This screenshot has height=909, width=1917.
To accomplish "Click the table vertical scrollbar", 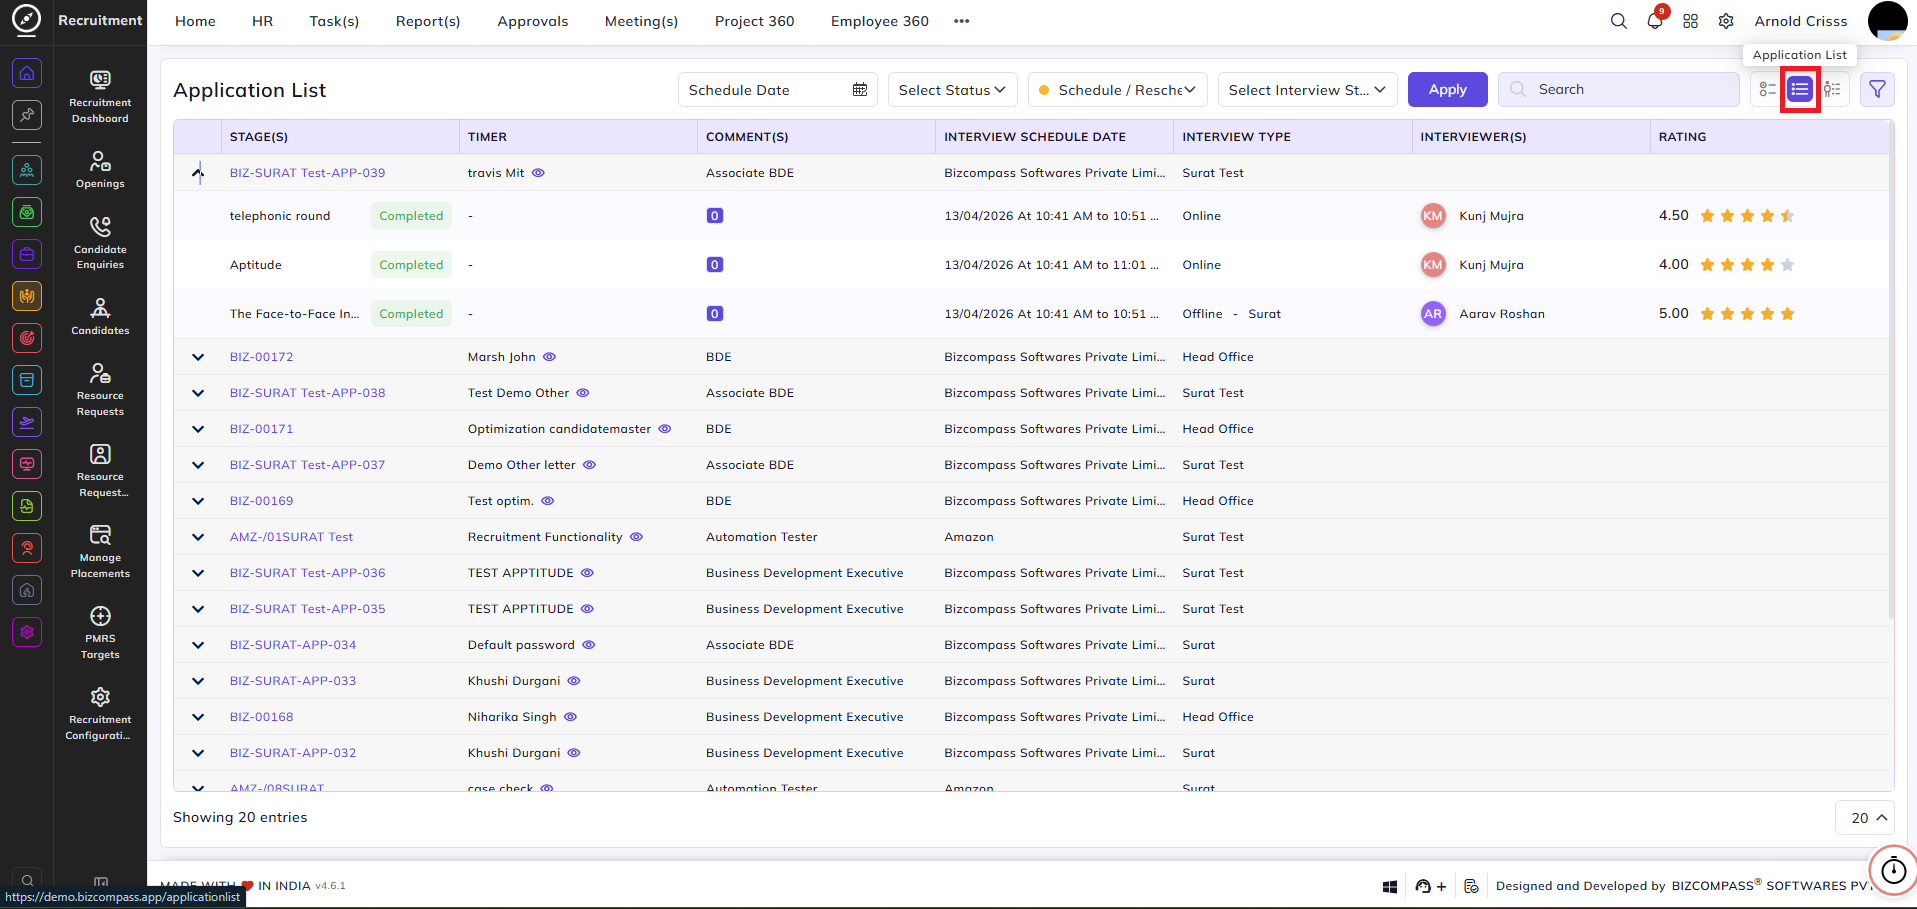I will [1890, 370].
